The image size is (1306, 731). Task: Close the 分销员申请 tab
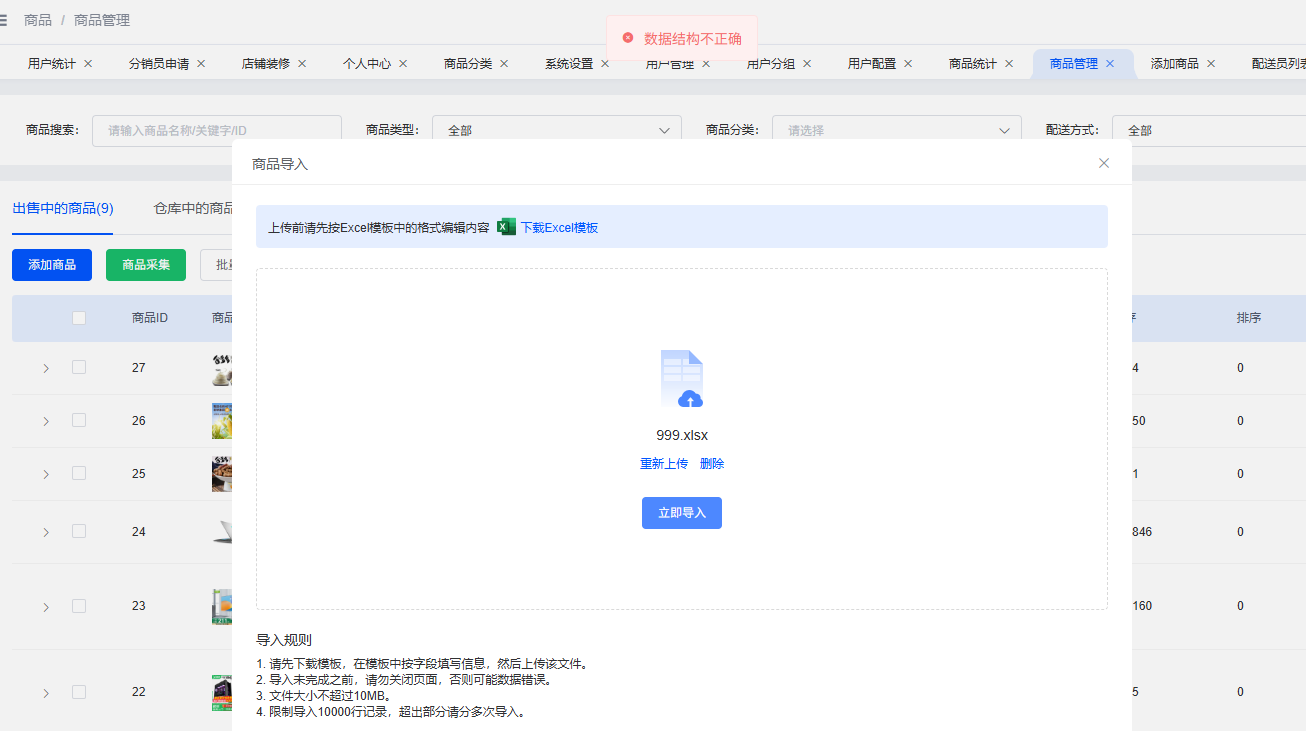pos(201,64)
